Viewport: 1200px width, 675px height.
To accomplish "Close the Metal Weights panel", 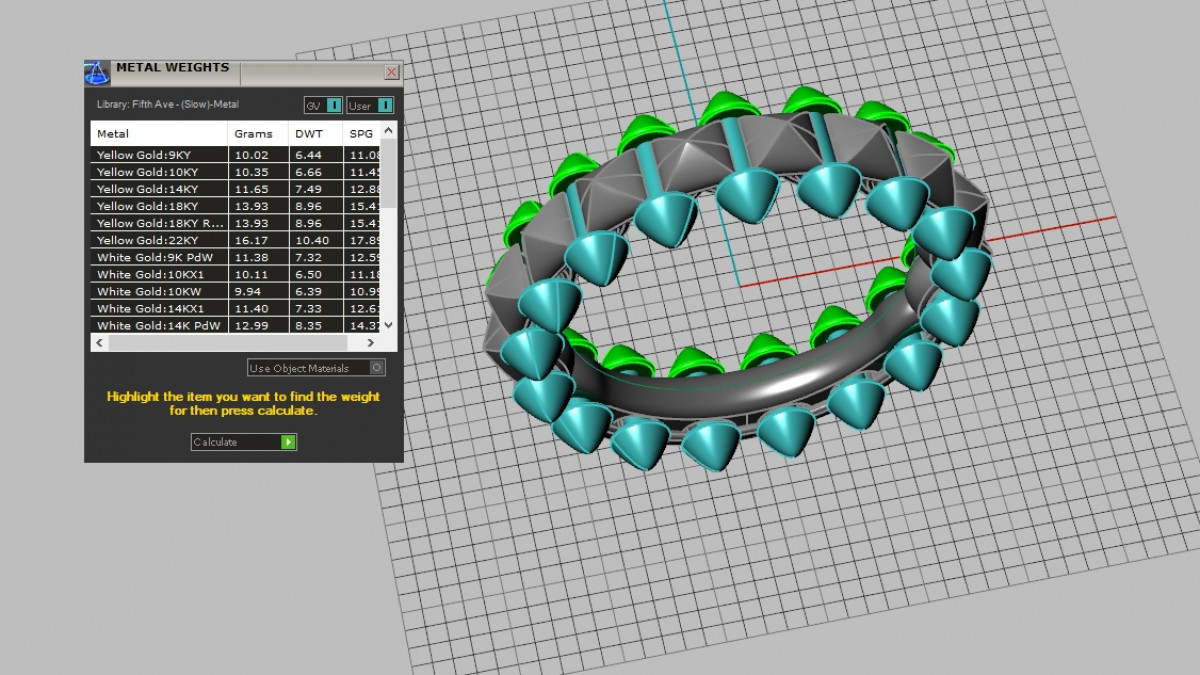I will (x=391, y=72).
